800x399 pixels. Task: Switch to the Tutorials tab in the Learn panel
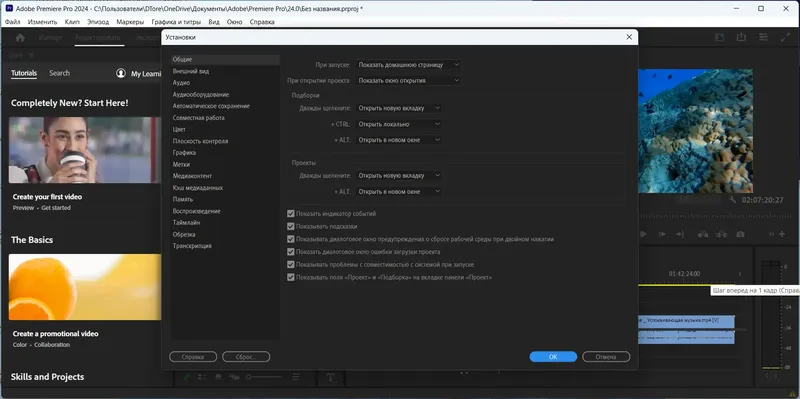24,73
